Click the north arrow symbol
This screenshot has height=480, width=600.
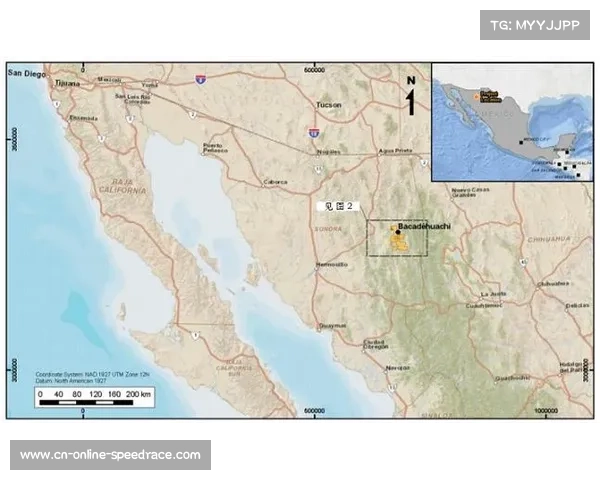(411, 95)
